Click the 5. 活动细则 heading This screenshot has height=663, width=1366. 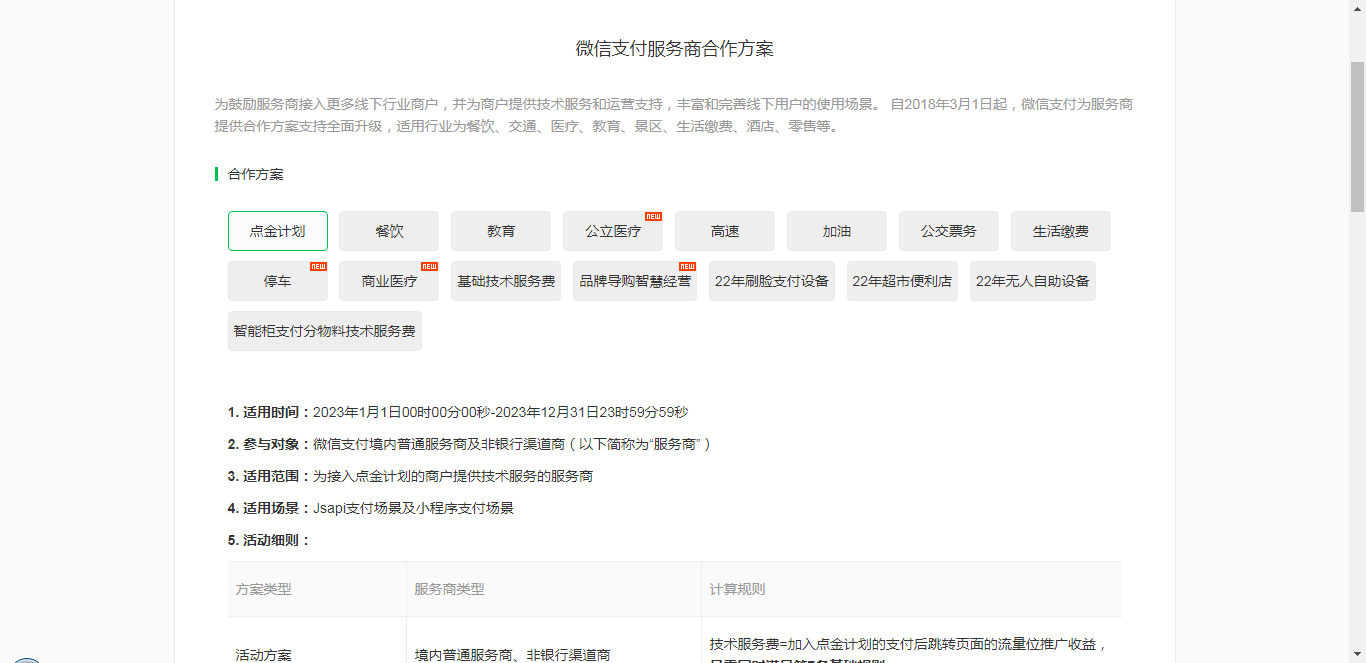(270, 540)
